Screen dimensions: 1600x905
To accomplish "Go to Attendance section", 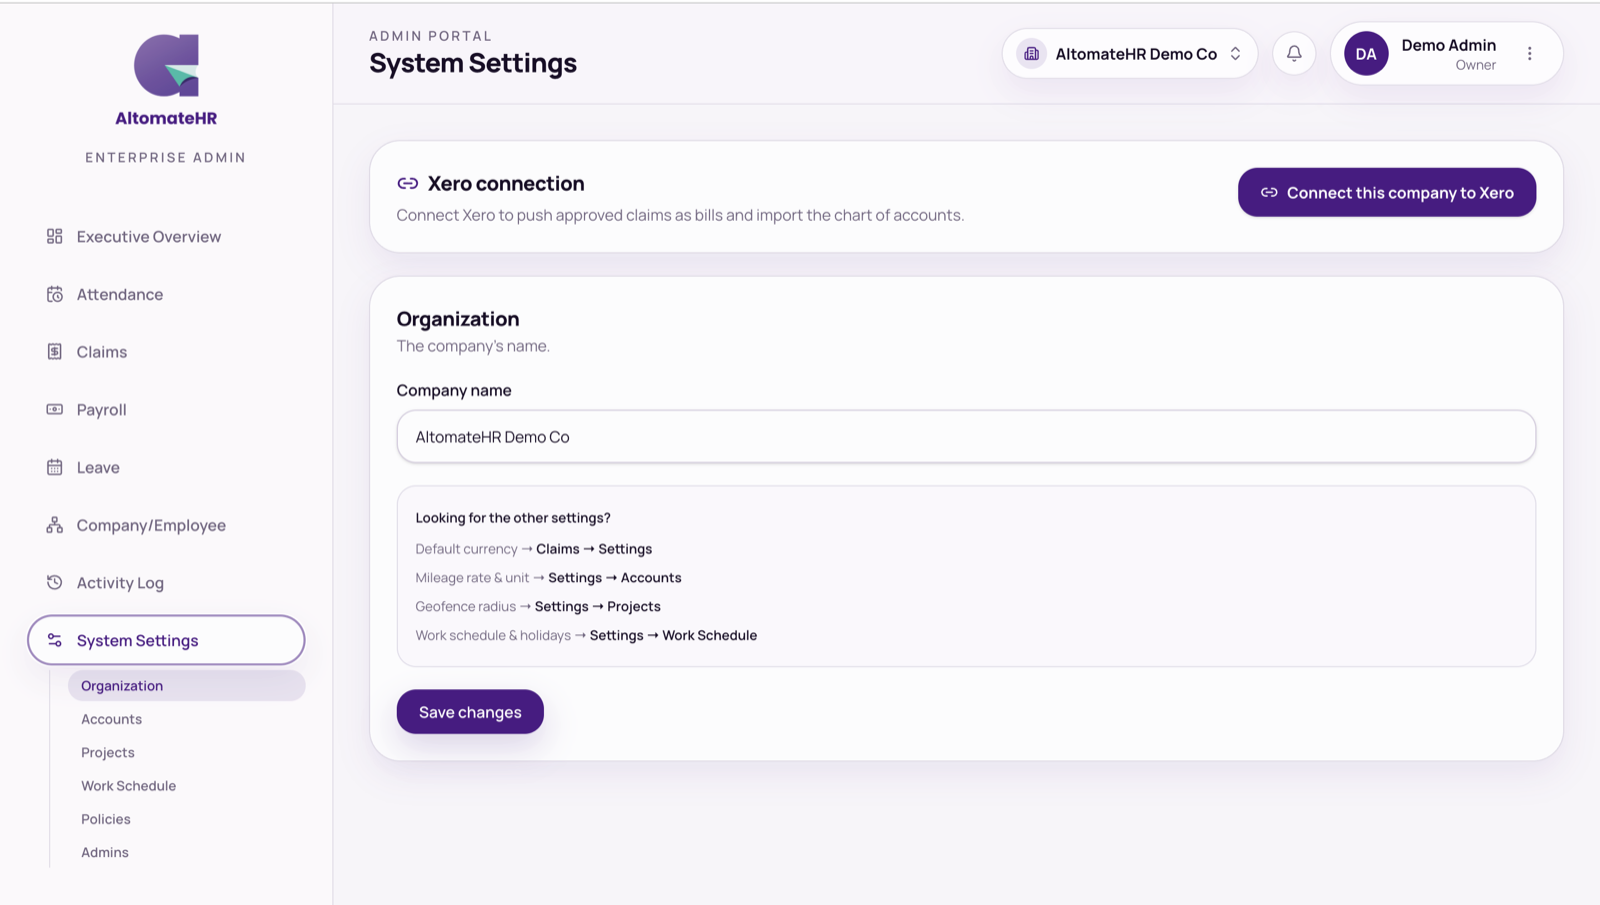I will coord(166,294).
